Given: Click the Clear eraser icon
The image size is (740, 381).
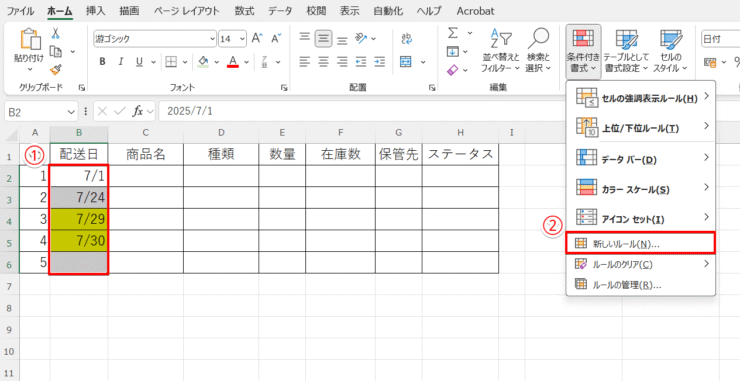Looking at the screenshot, I should [x=452, y=70].
